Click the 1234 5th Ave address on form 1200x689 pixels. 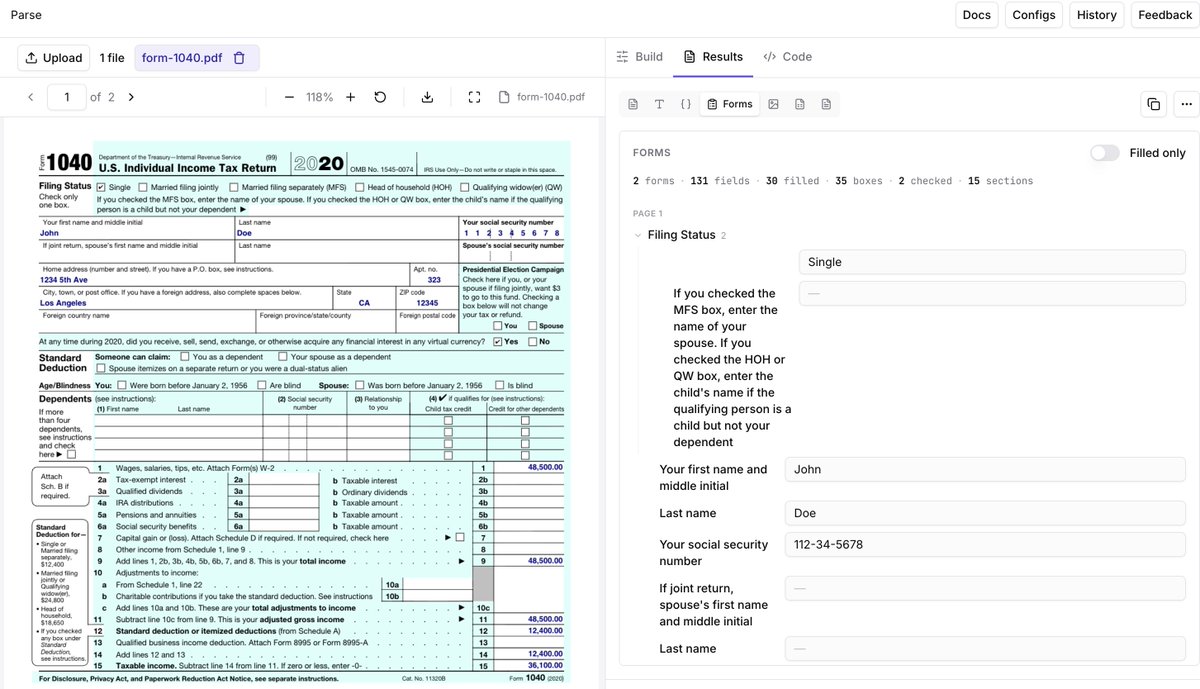(x=65, y=280)
